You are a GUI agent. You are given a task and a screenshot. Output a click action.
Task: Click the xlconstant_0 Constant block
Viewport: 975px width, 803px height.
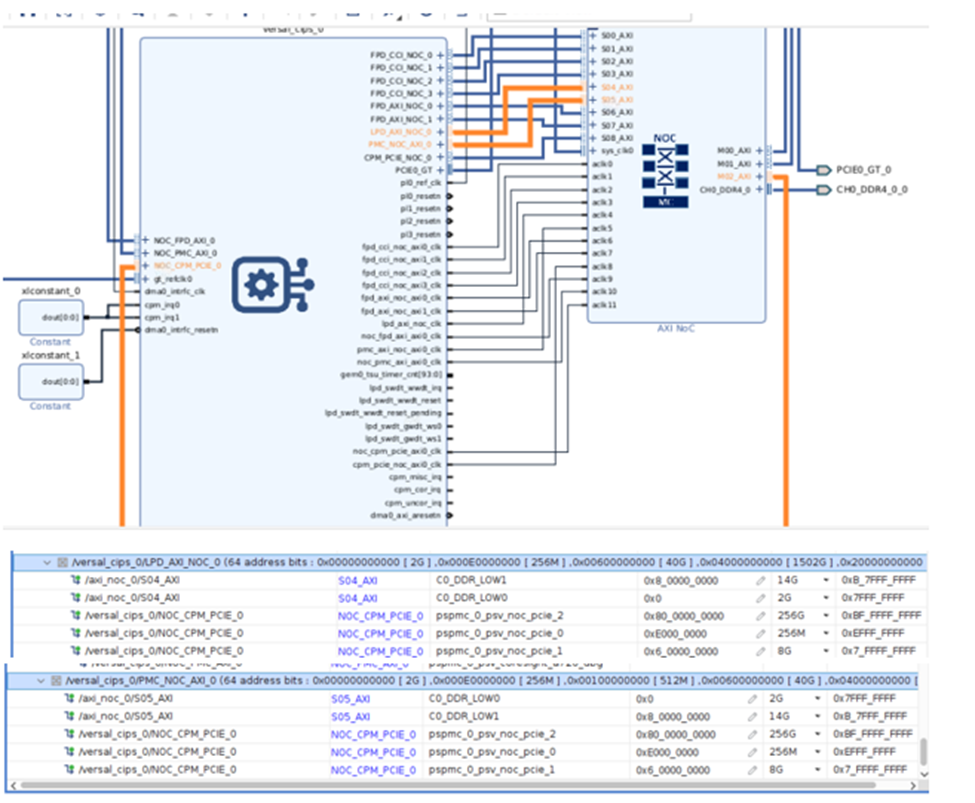pyautogui.click(x=50, y=317)
